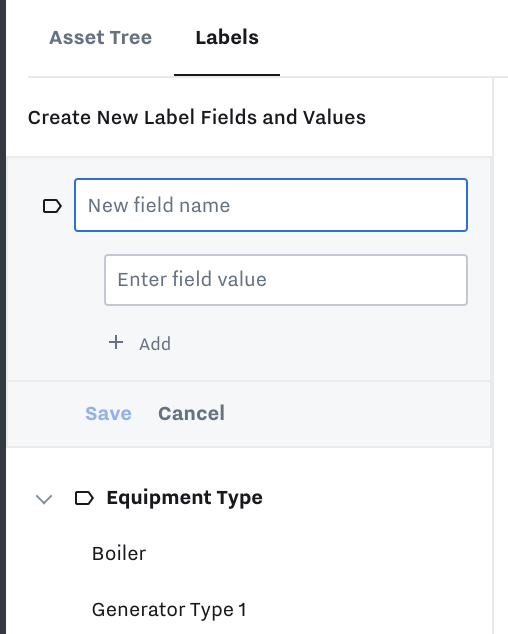
Task: Click the tag icon beside New field name
Action: click(52, 206)
